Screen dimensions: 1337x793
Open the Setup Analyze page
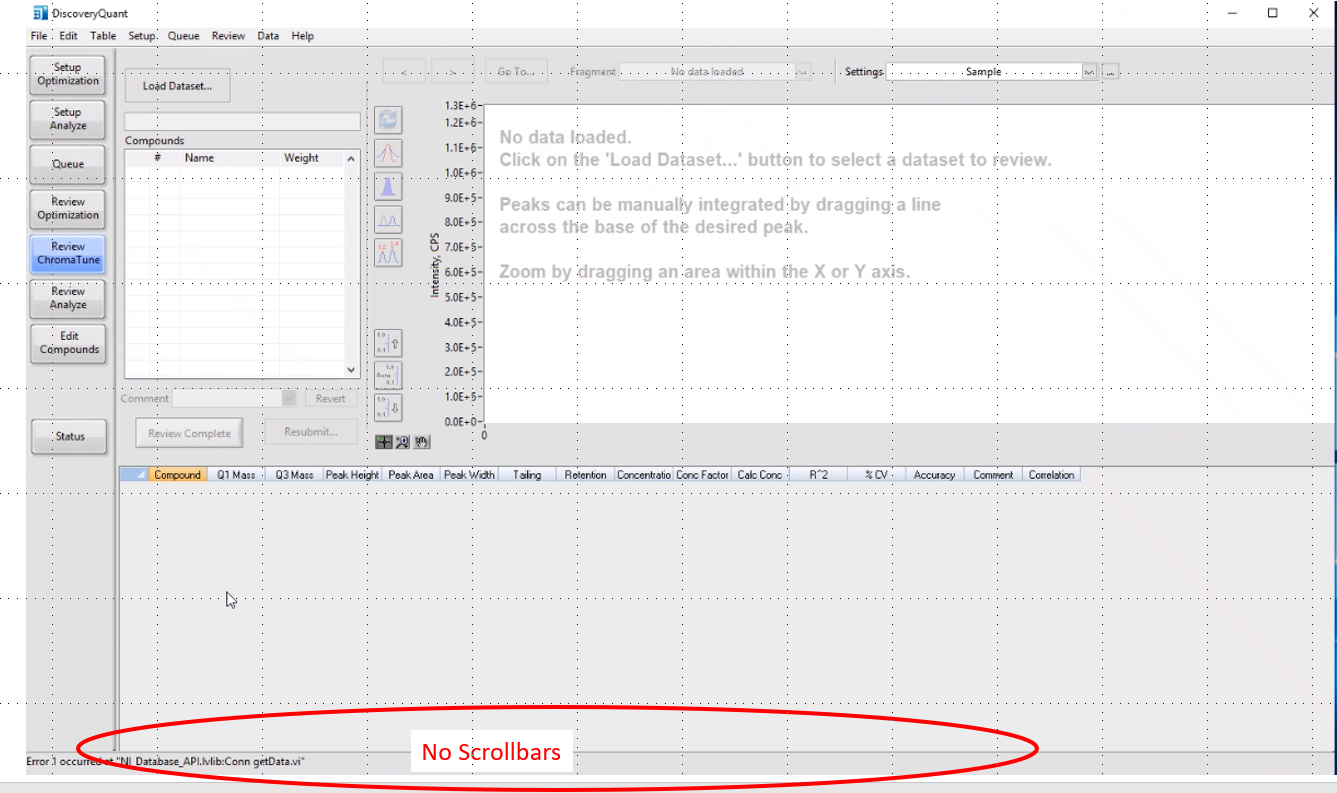68,119
